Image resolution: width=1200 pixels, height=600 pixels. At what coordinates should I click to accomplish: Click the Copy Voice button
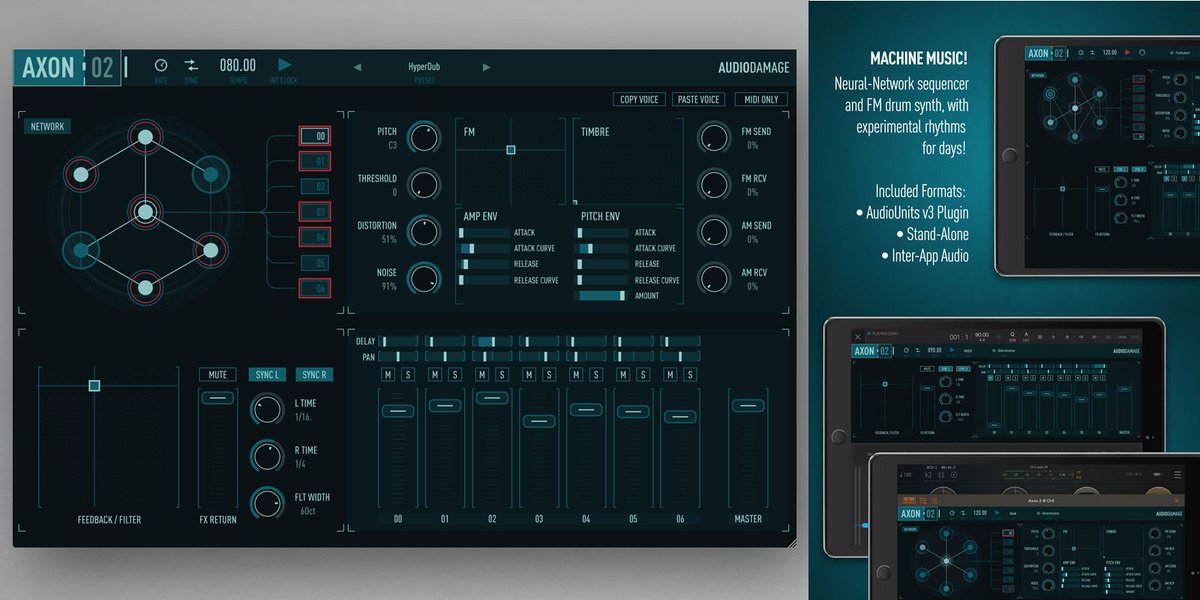tap(640, 99)
